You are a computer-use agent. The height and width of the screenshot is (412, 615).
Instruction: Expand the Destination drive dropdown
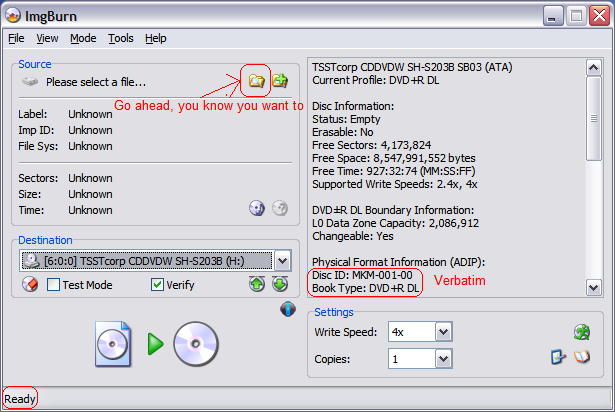[282, 261]
